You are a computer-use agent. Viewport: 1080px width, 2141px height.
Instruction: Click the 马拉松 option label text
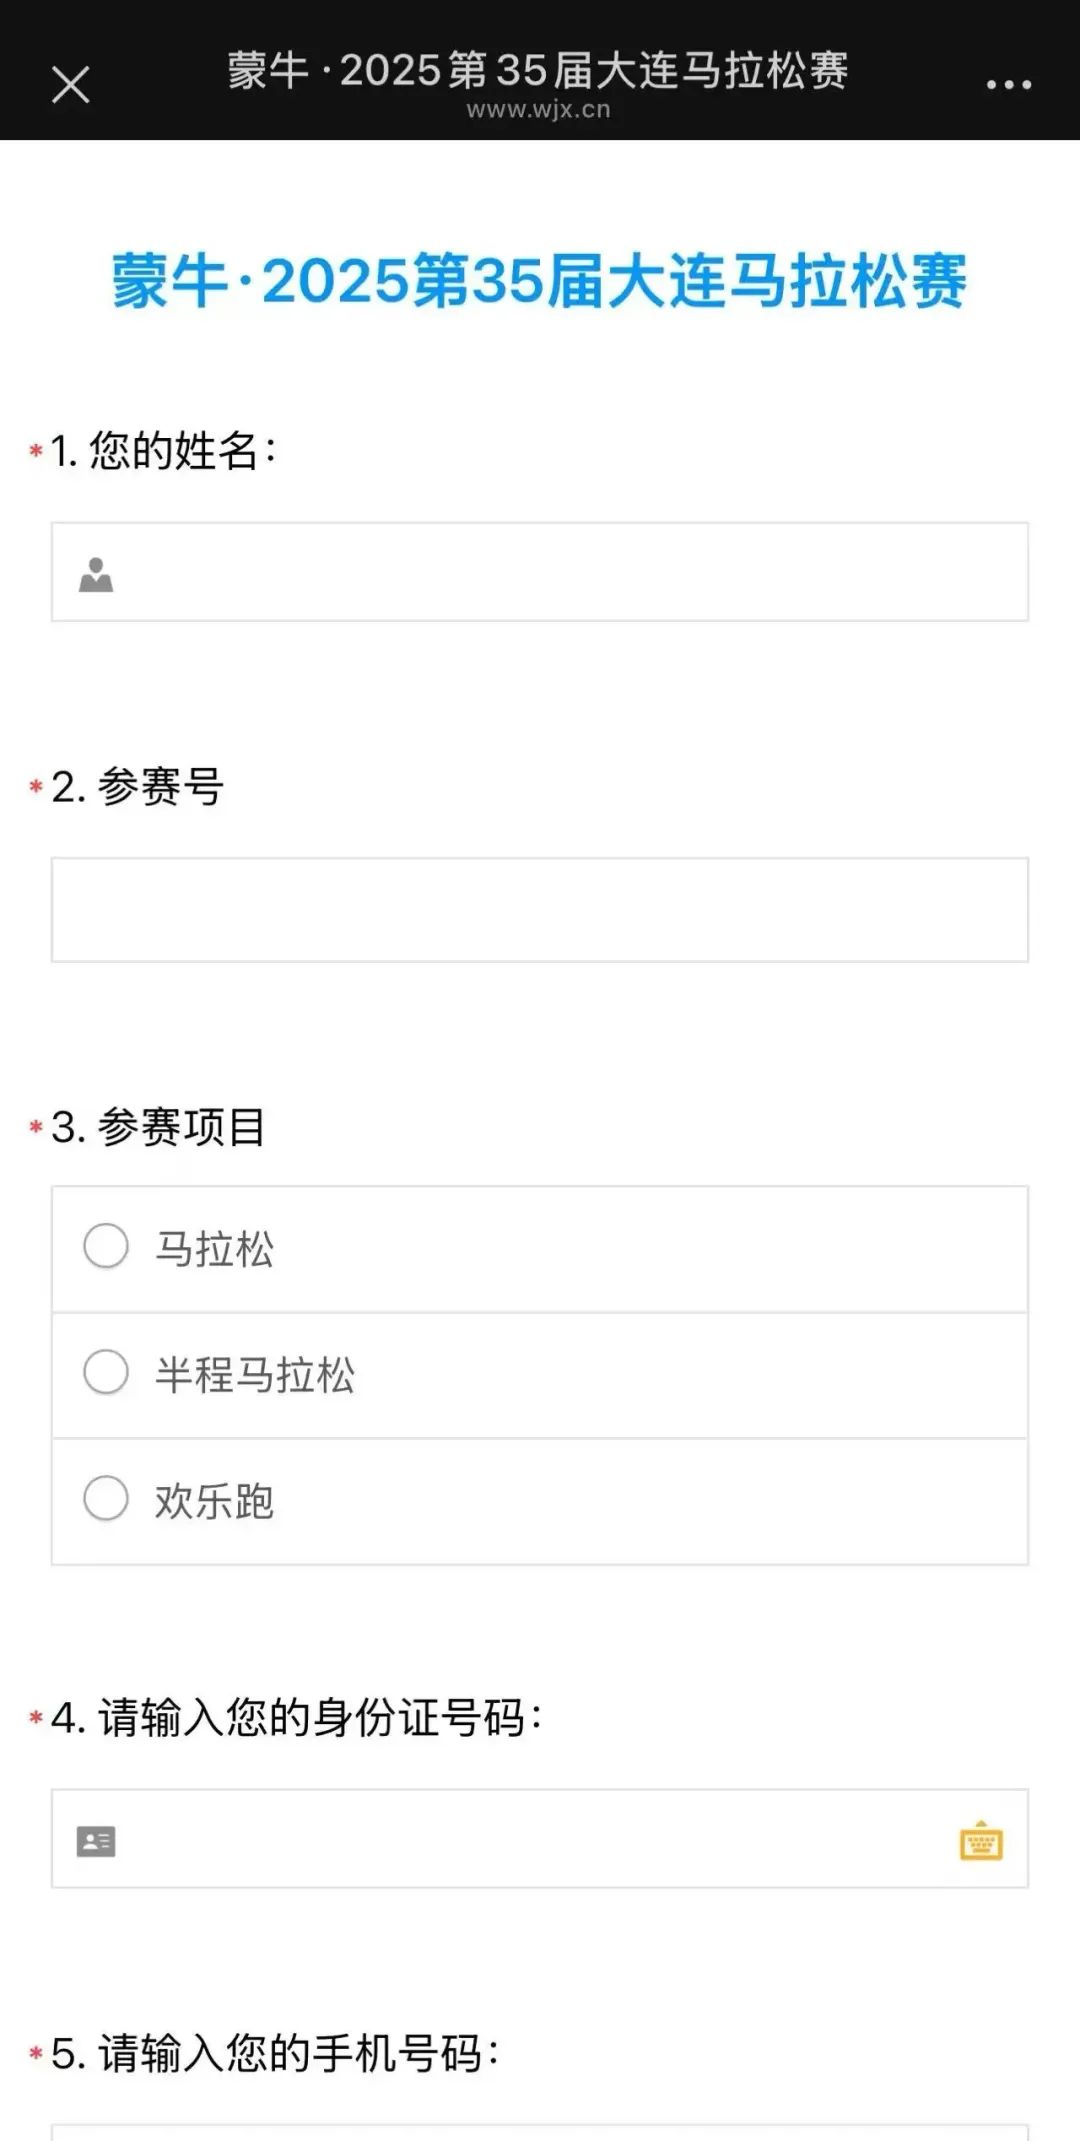pyautogui.click(x=214, y=1249)
